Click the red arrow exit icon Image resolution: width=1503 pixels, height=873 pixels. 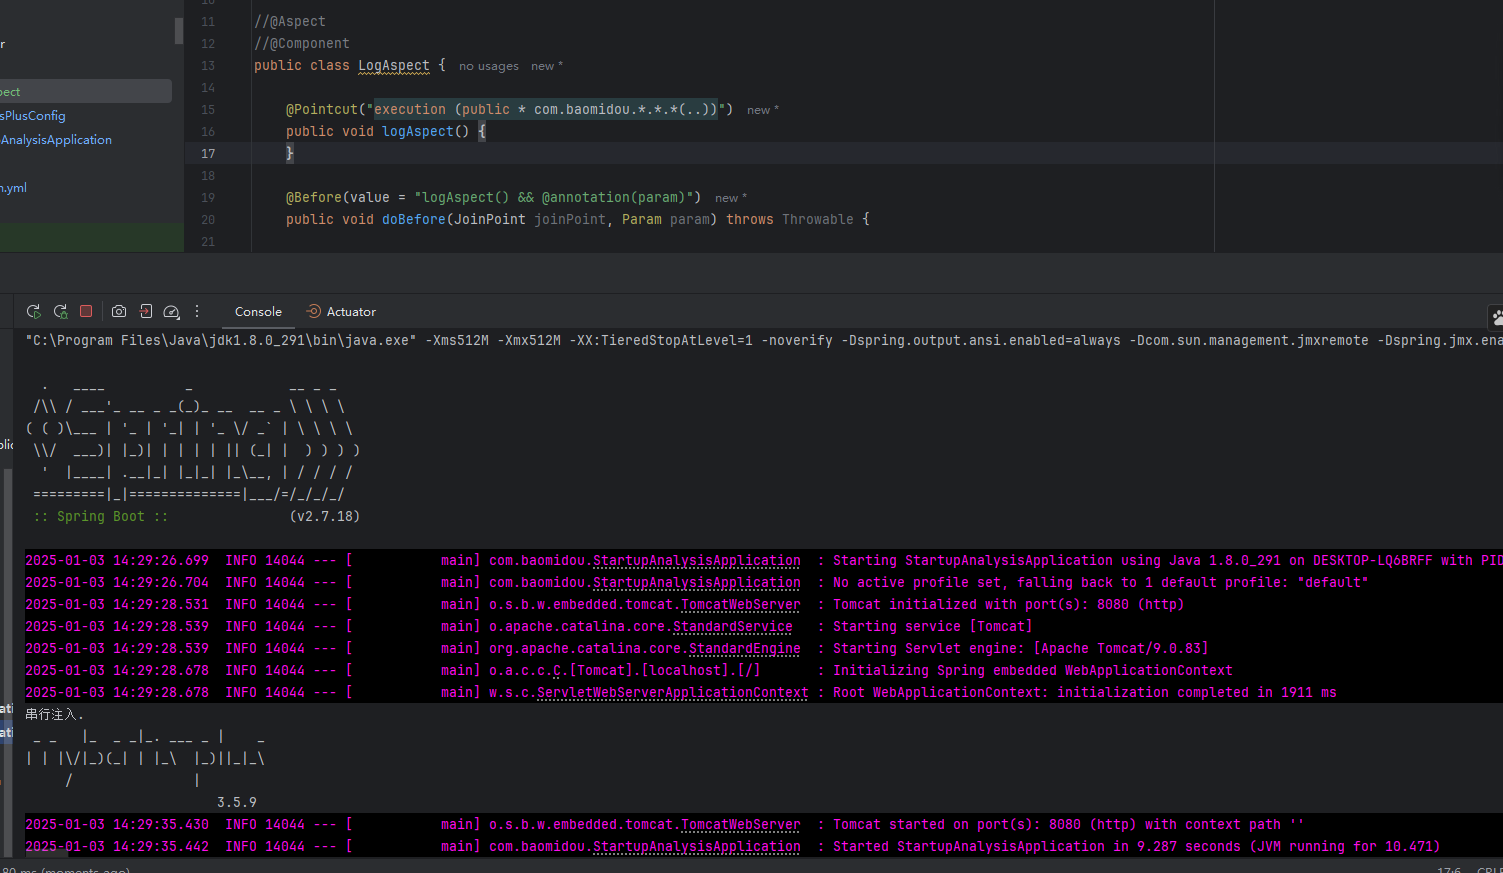(146, 312)
